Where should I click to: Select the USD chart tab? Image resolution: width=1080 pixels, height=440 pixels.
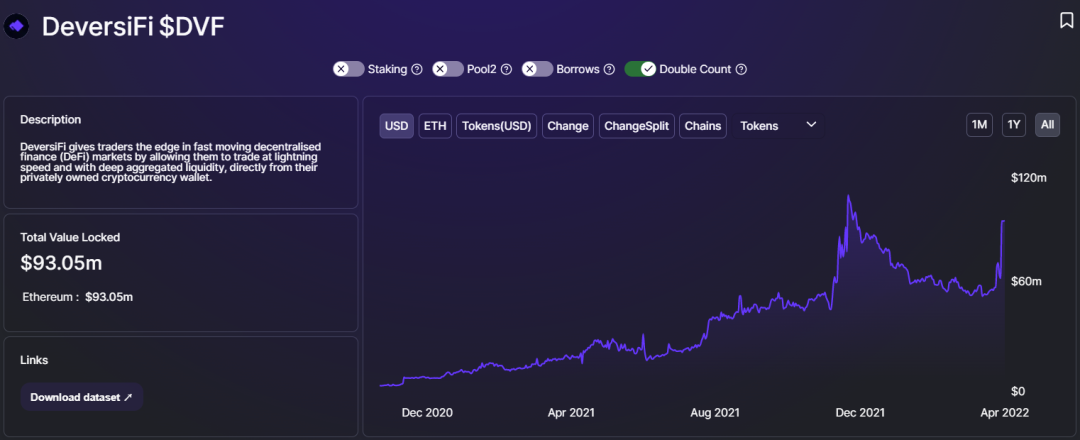tap(397, 125)
